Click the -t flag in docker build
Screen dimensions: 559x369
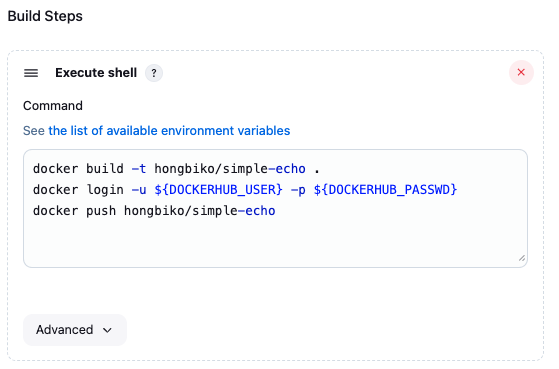point(139,169)
